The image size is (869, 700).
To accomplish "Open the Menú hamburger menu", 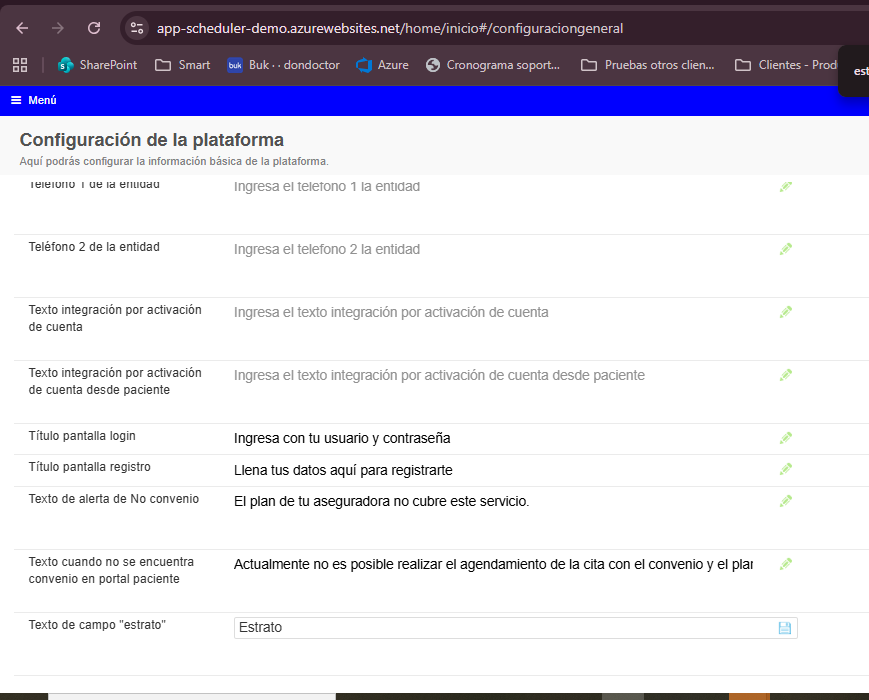I will click(33, 100).
